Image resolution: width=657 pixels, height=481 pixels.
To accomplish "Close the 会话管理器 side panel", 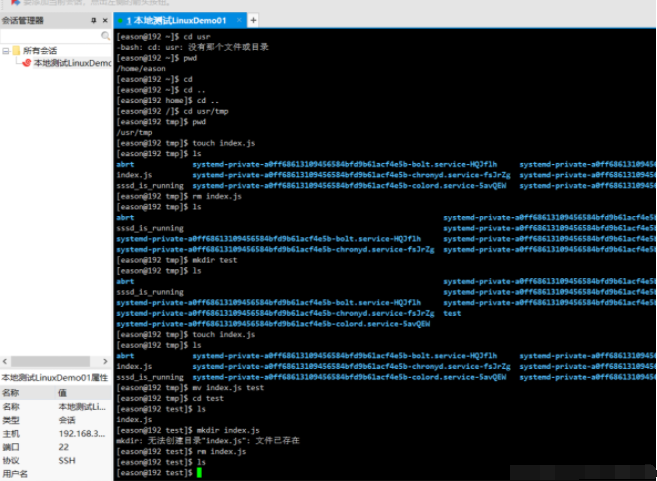I will point(107,20).
